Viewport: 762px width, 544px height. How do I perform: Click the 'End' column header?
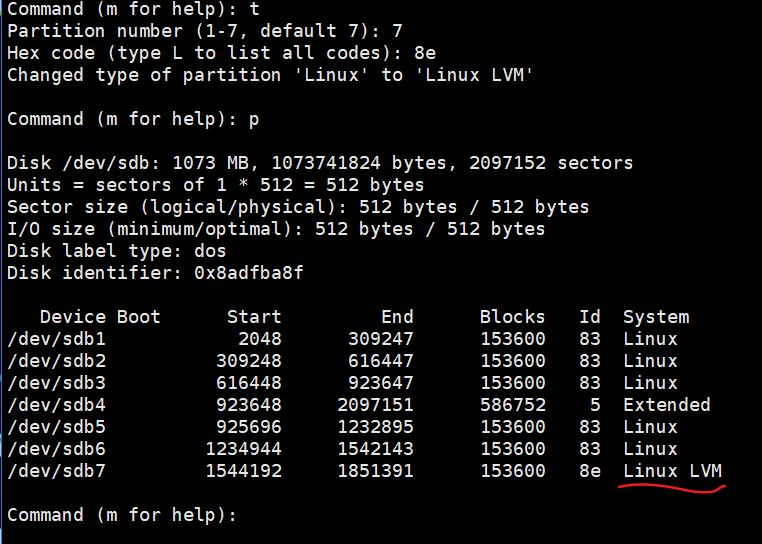click(397, 317)
